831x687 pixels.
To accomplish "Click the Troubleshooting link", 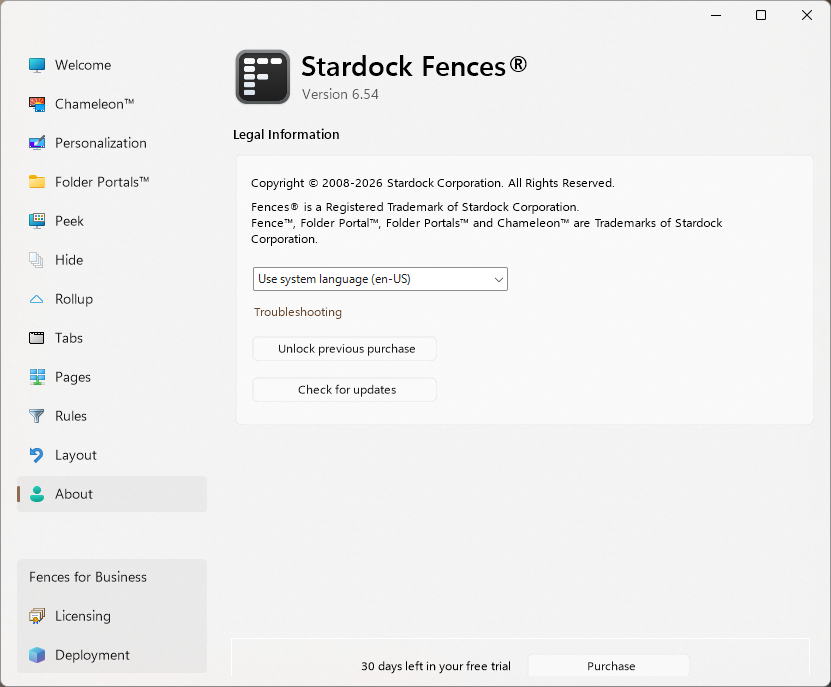I will [298, 312].
